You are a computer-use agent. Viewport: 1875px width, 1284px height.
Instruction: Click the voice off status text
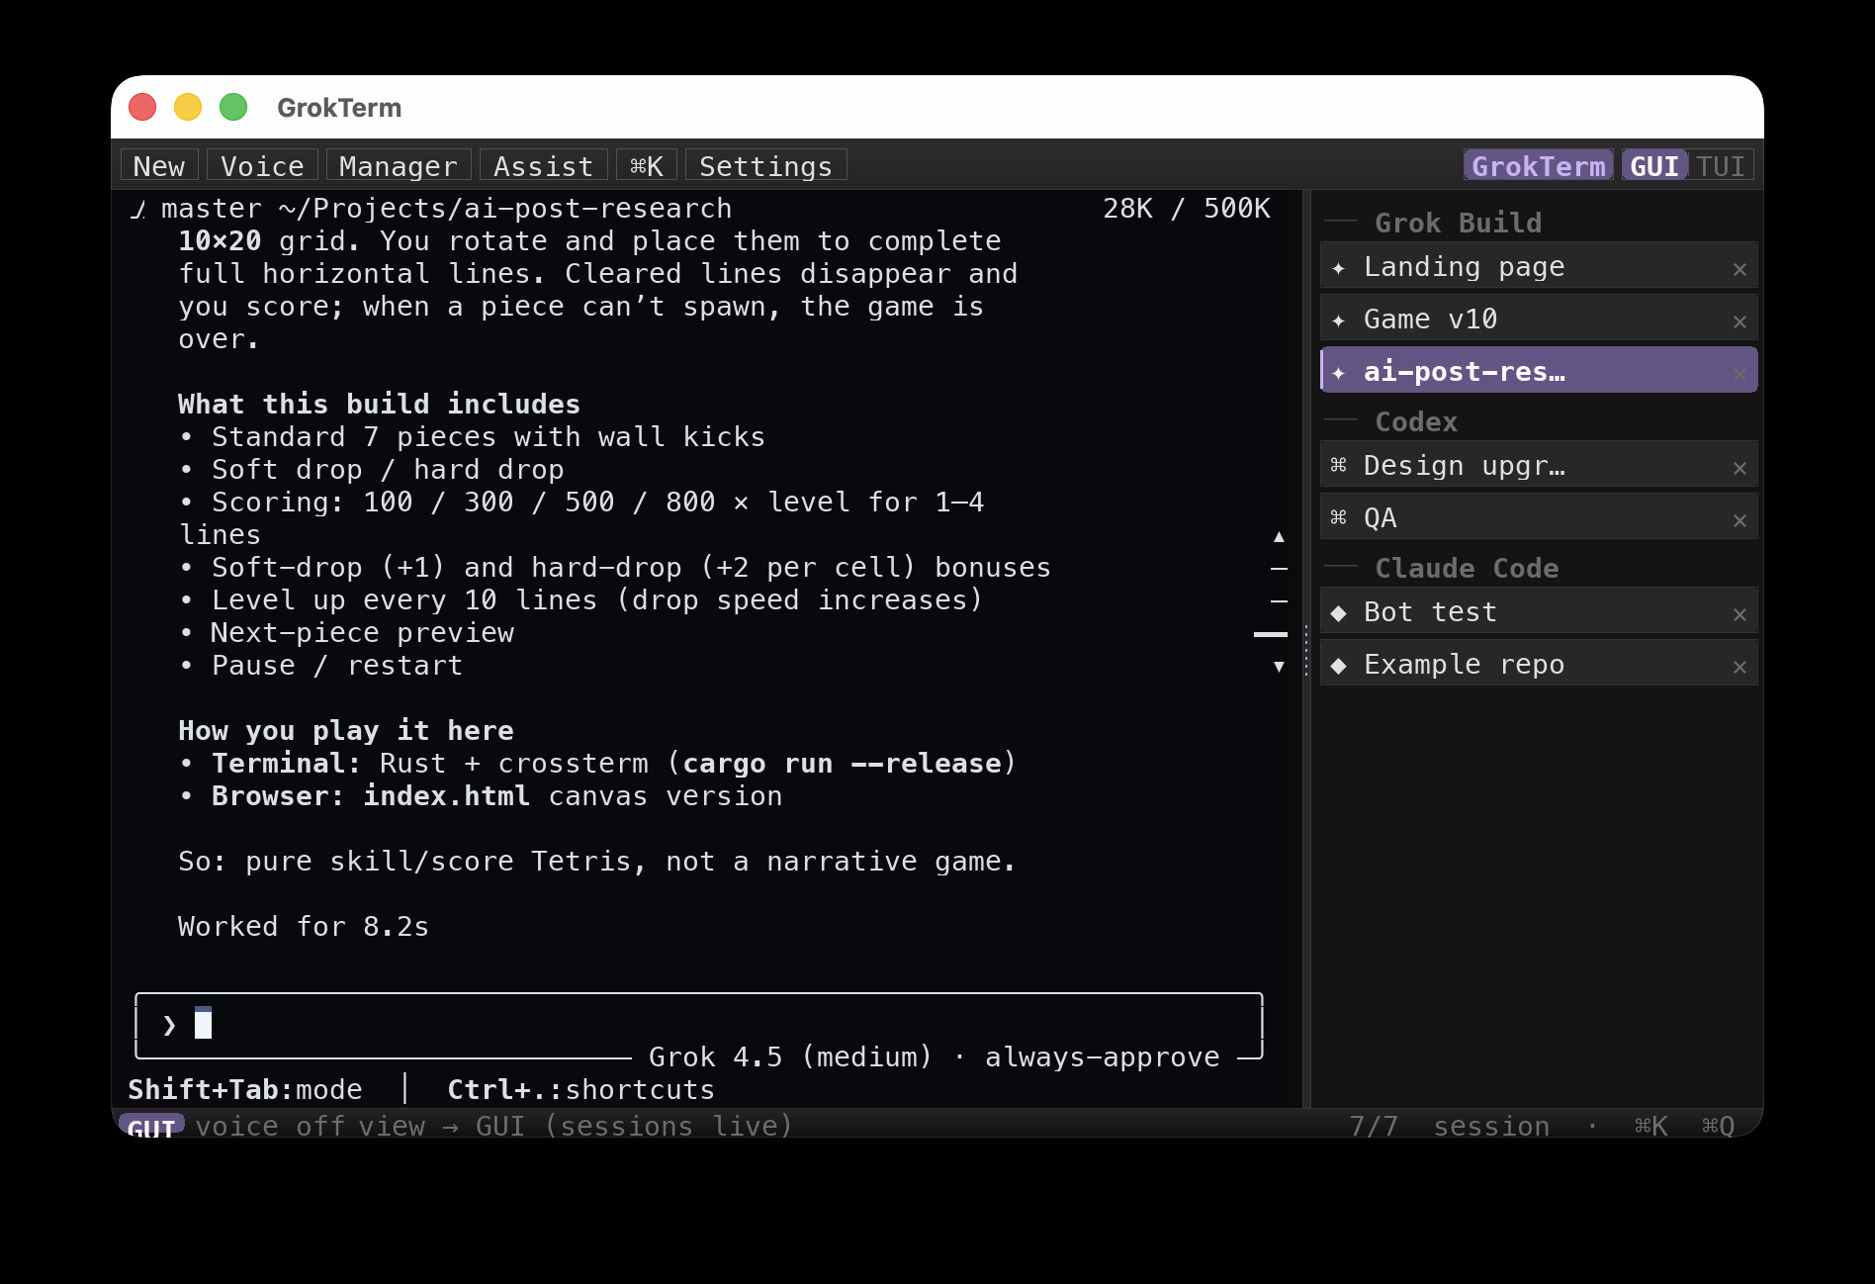click(270, 1126)
